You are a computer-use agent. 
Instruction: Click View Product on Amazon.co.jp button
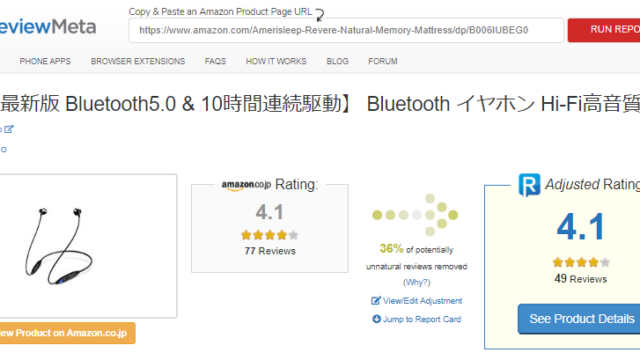[x=67, y=333]
